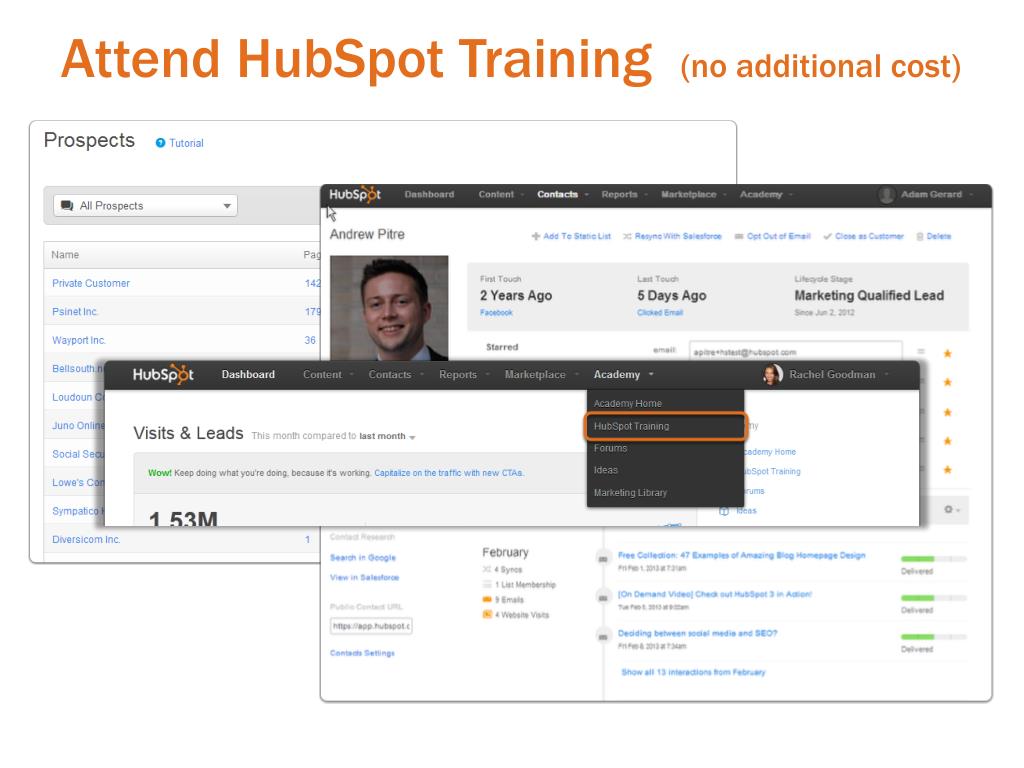The image size is (1024, 768).
Task: Click 'Capitalize on the traffic with new CTAs' link
Action: pos(449,473)
